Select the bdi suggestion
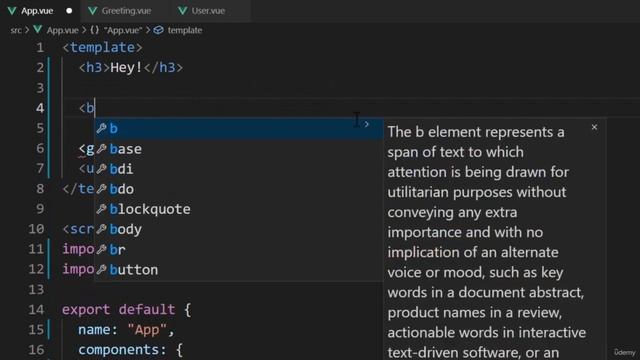 [239, 169]
